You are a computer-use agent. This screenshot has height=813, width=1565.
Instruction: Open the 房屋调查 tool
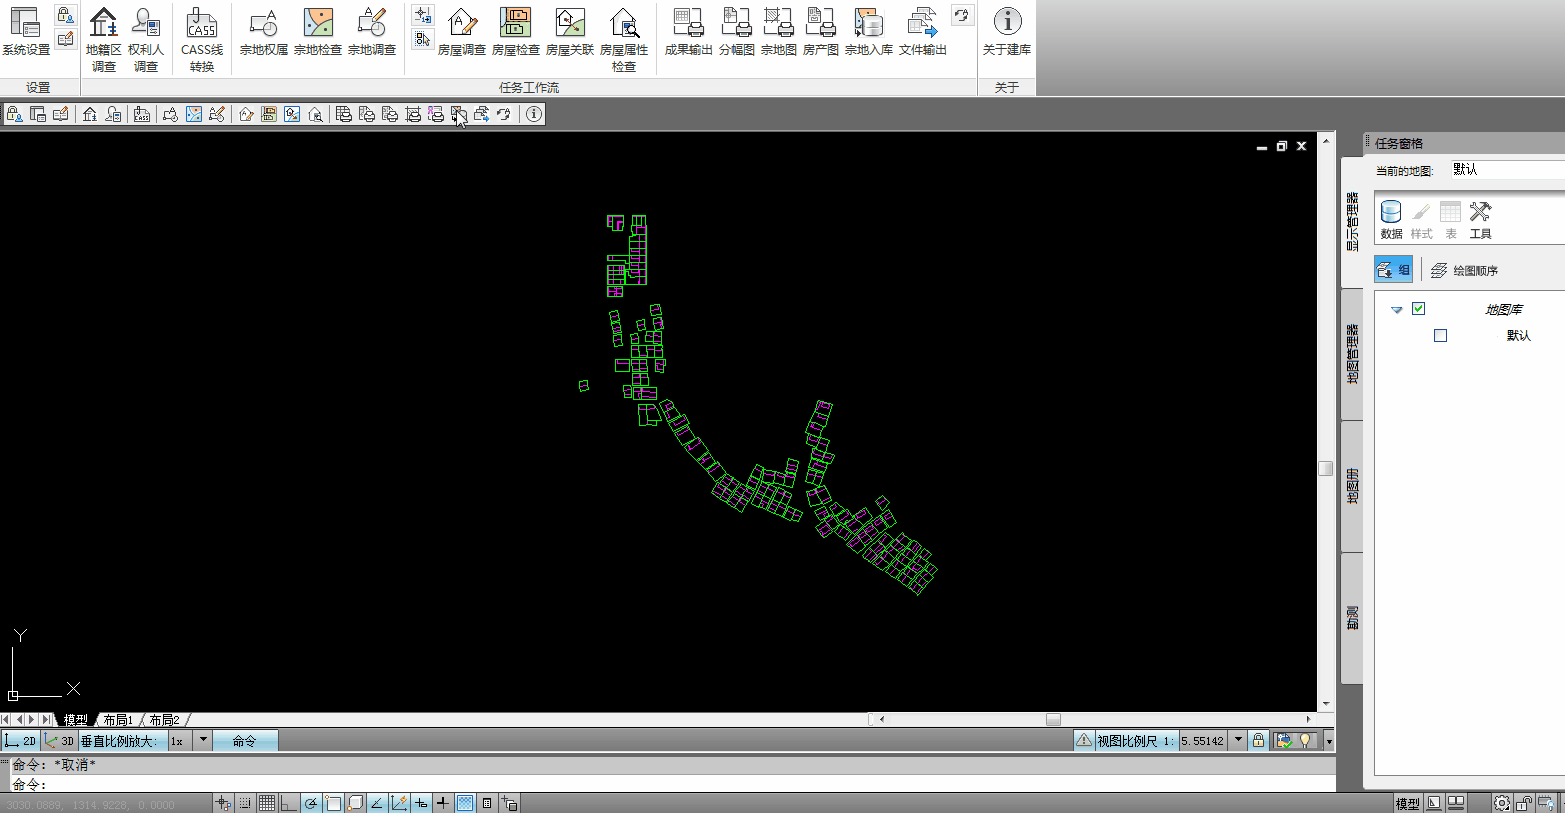pyautogui.click(x=462, y=32)
